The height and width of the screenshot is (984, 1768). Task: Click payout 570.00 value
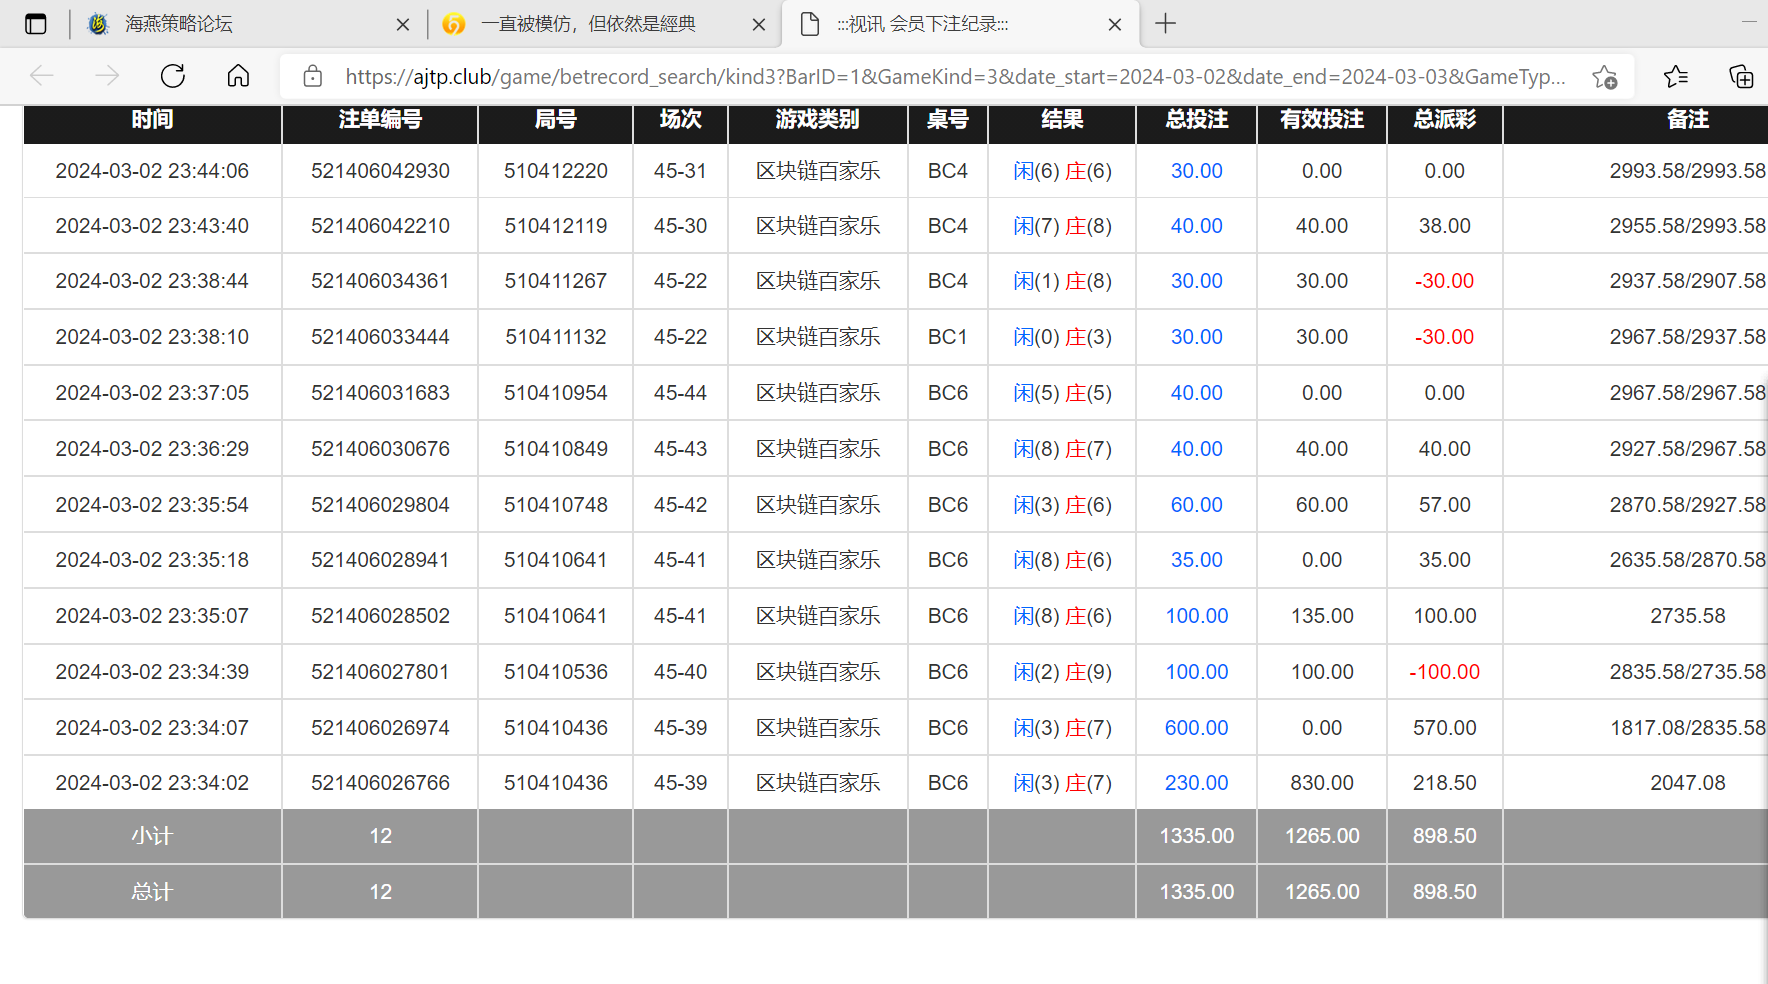(1444, 728)
